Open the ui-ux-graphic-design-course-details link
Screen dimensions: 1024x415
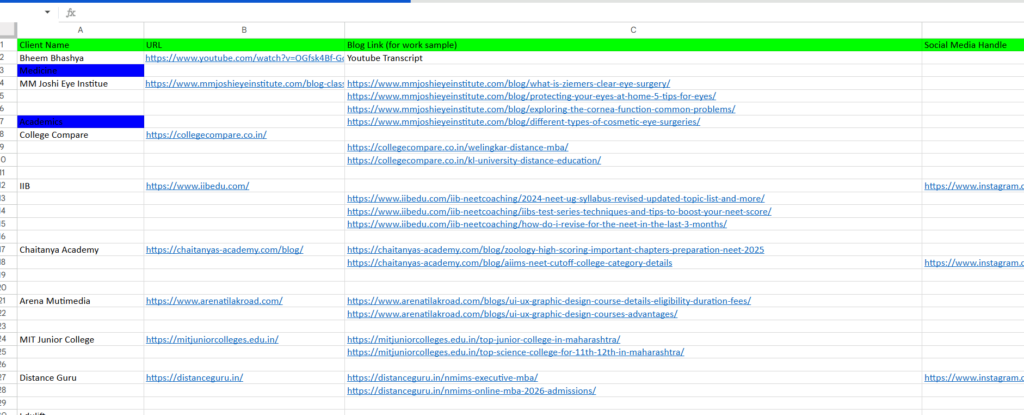549,301
